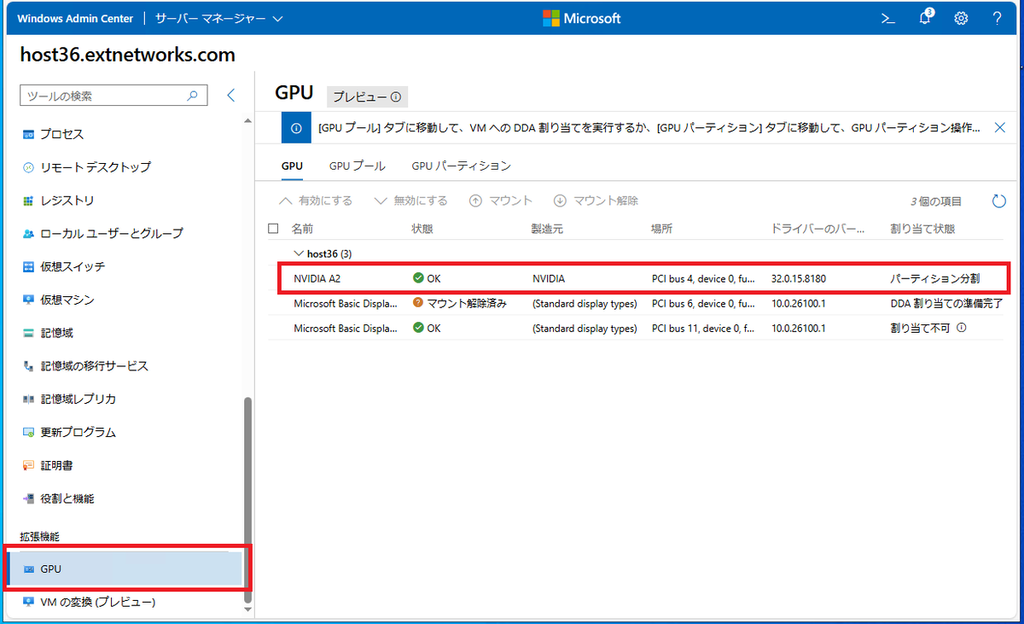Click the 仮想マシン sidebar icon
1024x624 pixels.
click(28, 300)
